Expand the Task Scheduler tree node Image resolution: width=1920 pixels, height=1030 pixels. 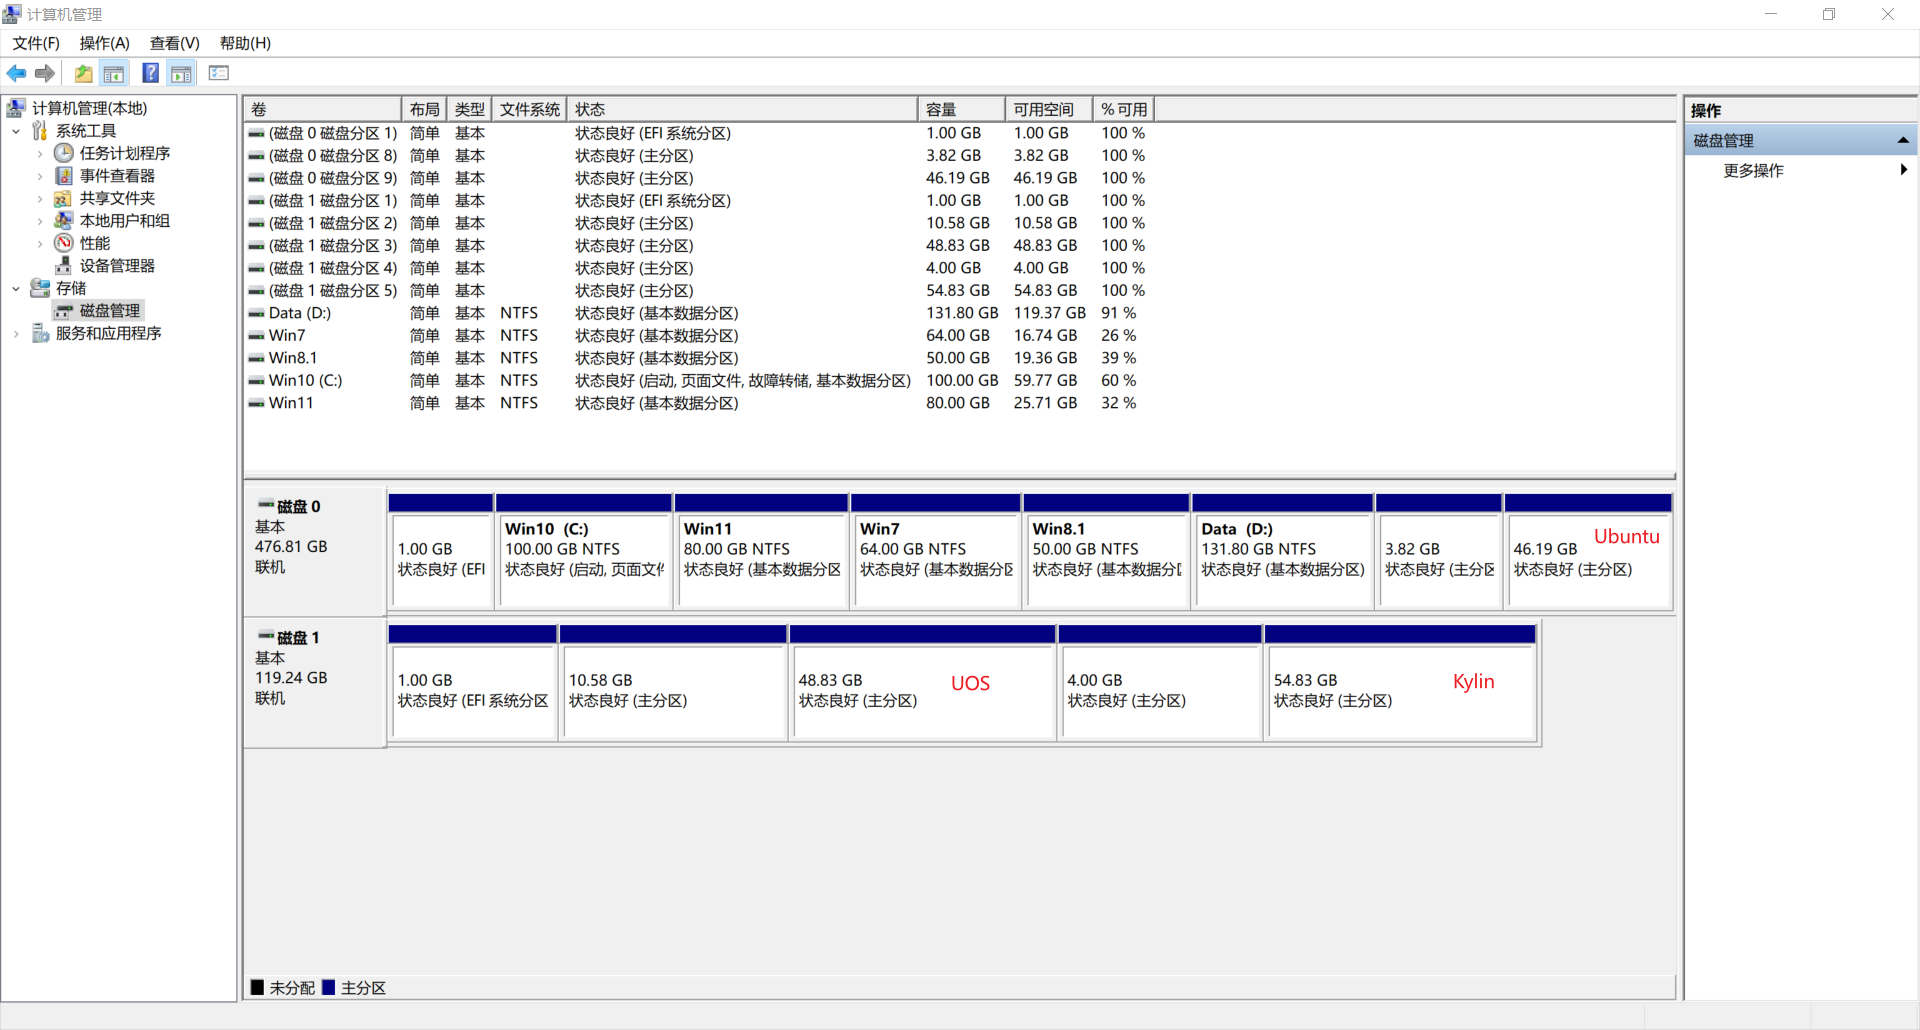(40, 153)
